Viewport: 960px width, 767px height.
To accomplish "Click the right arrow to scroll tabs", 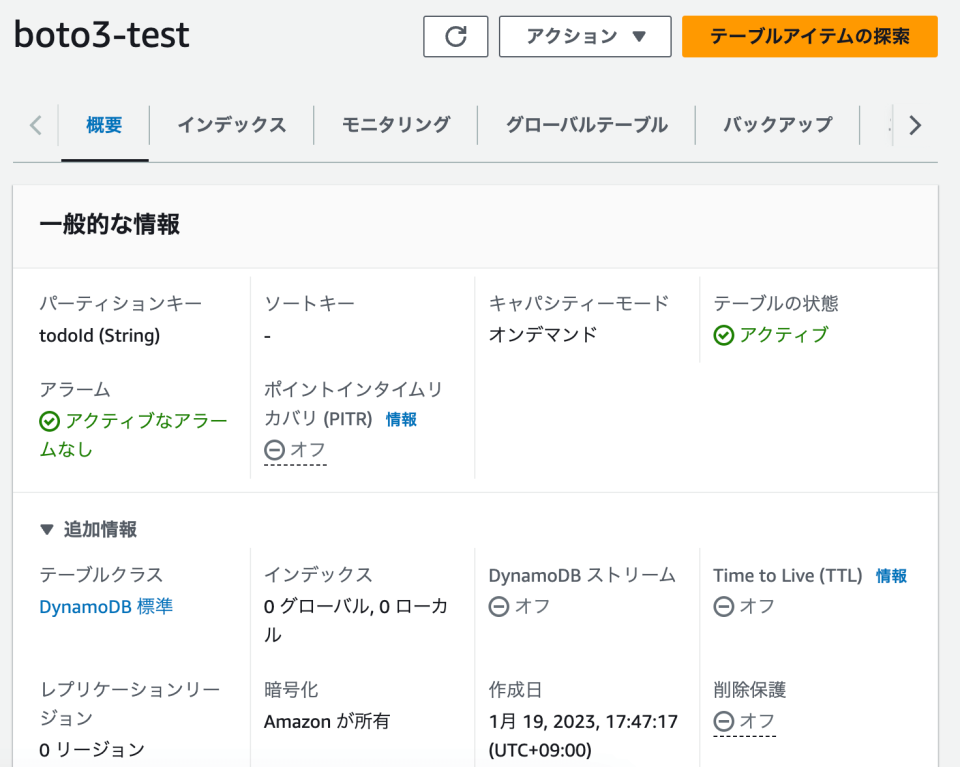I will [914, 124].
